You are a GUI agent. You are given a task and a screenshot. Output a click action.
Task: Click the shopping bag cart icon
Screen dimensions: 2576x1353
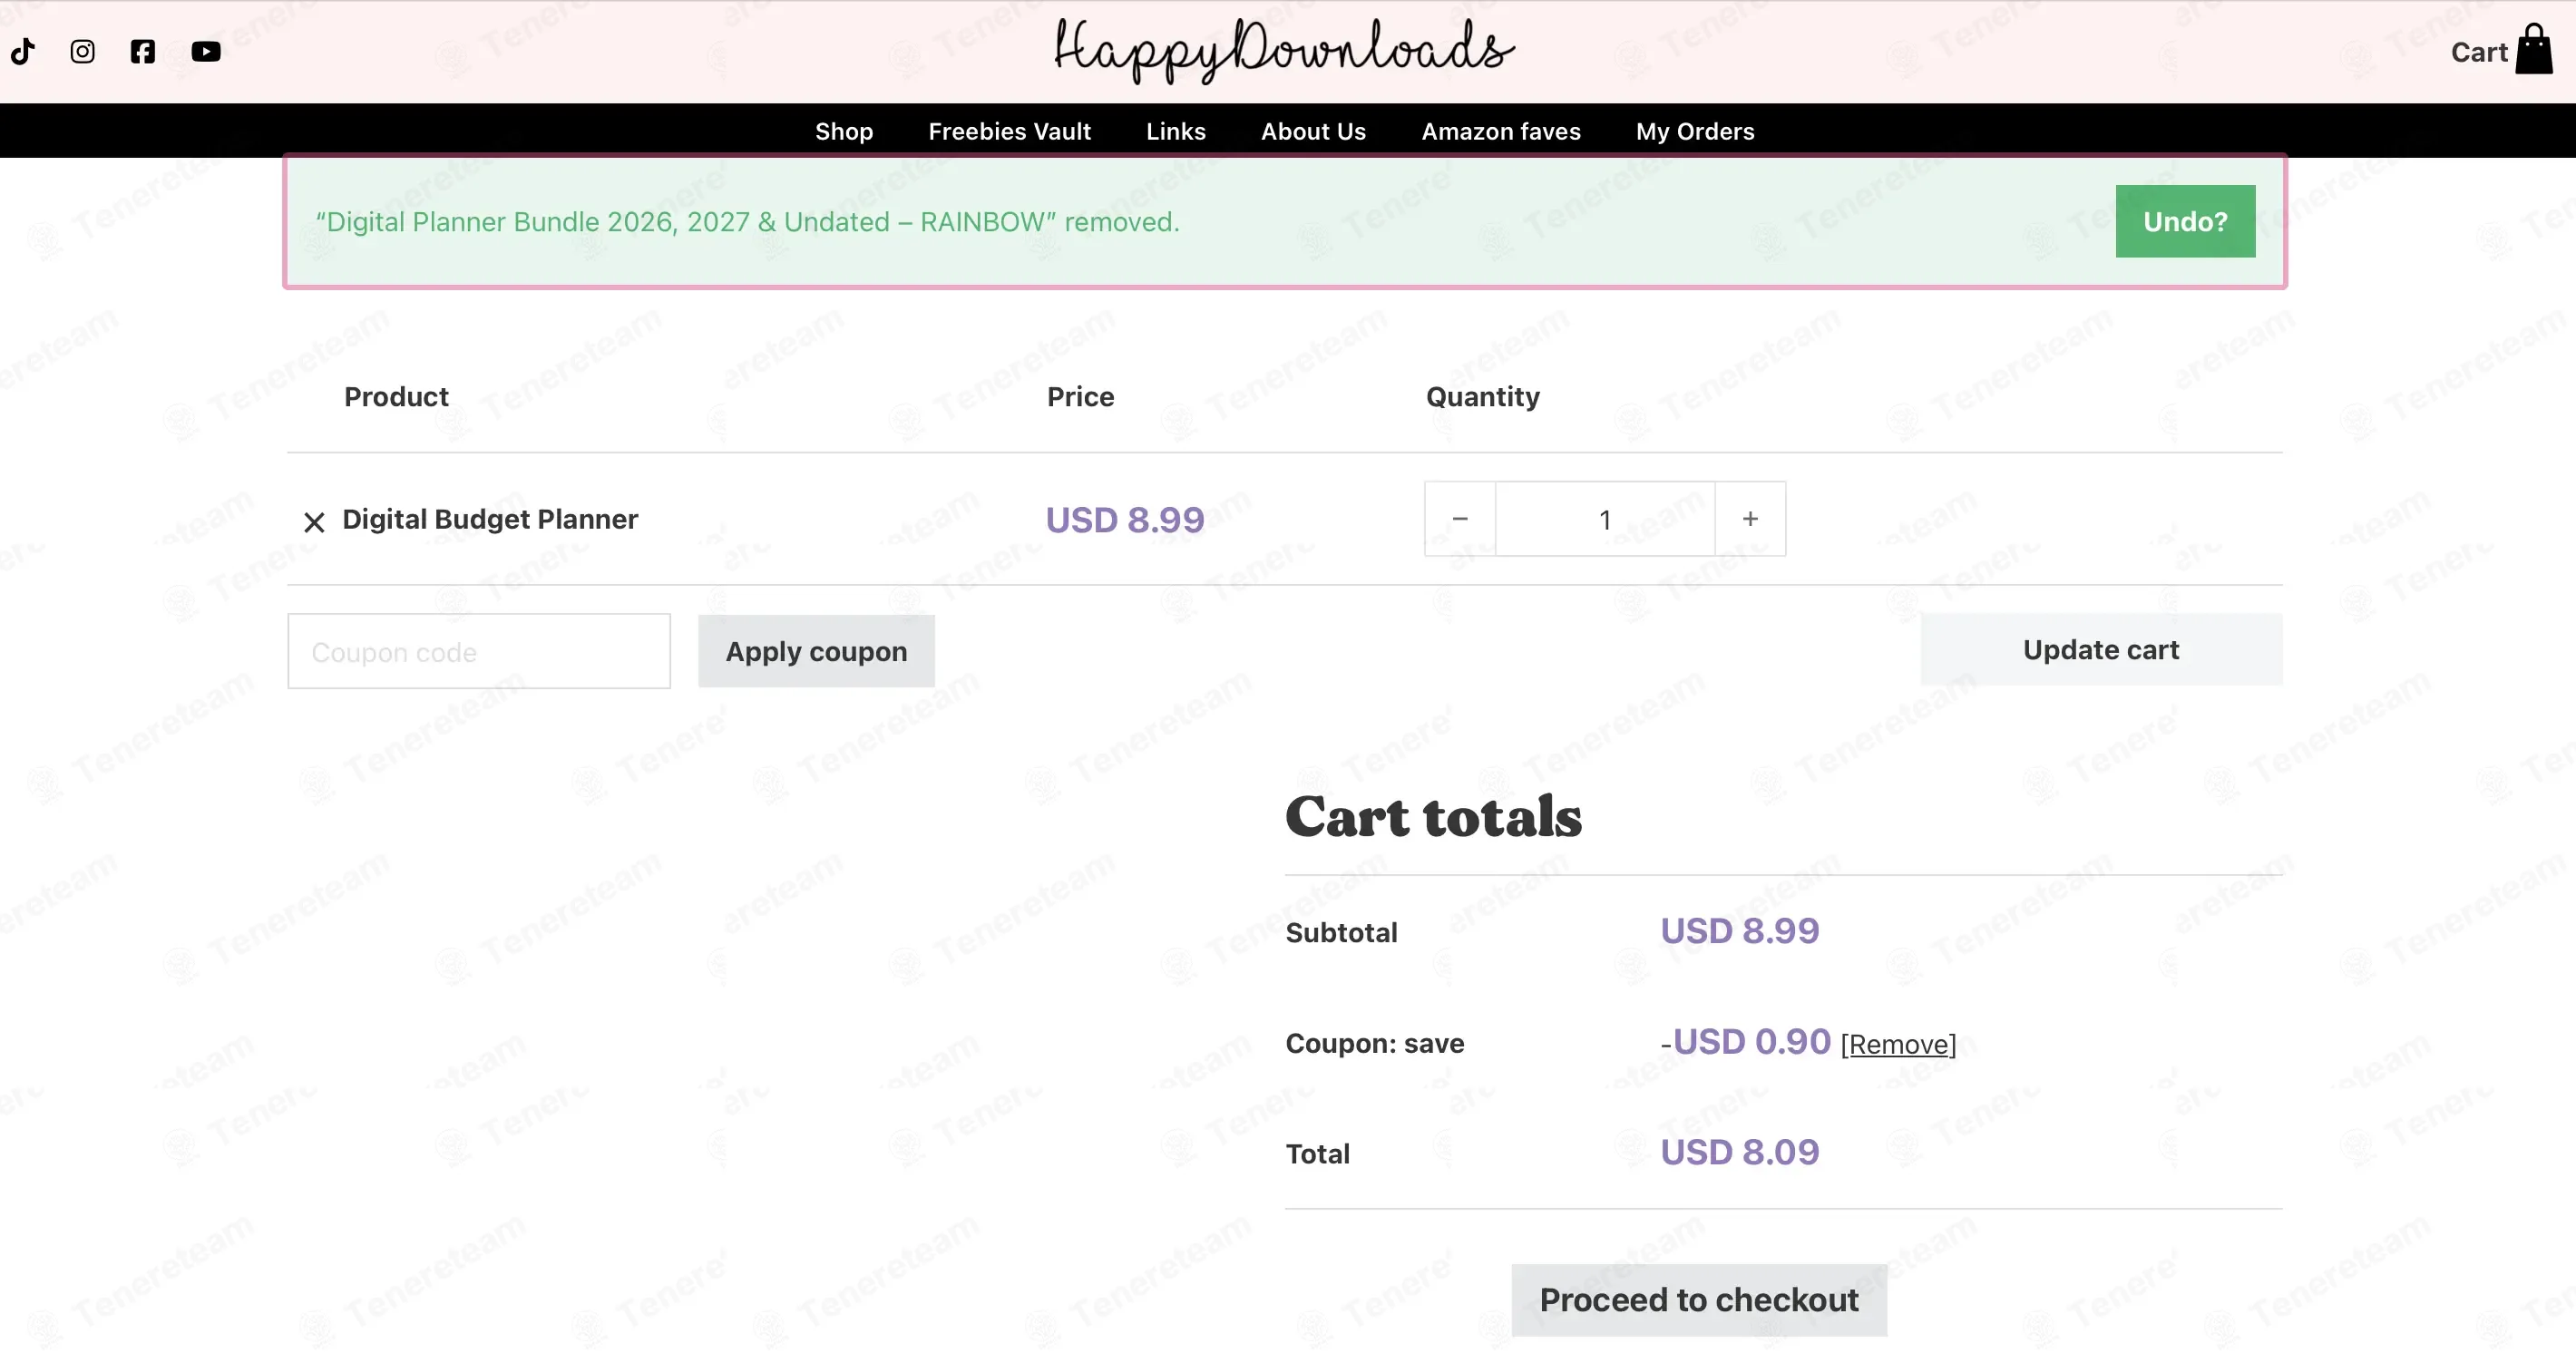click(2533, 49)
